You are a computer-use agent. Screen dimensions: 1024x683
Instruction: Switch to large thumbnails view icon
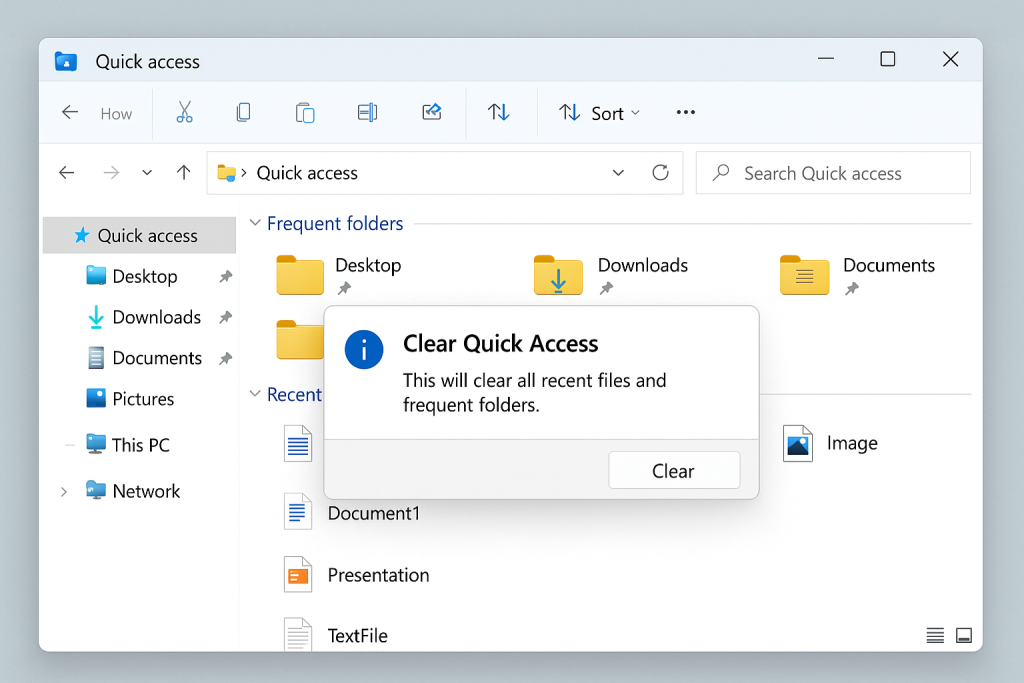click(964, 635)
